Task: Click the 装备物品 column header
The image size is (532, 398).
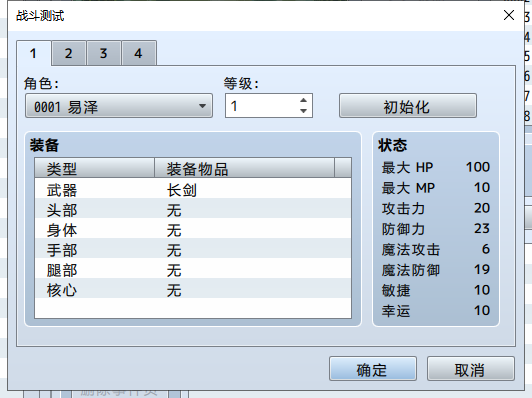Action: pos(244,168)
